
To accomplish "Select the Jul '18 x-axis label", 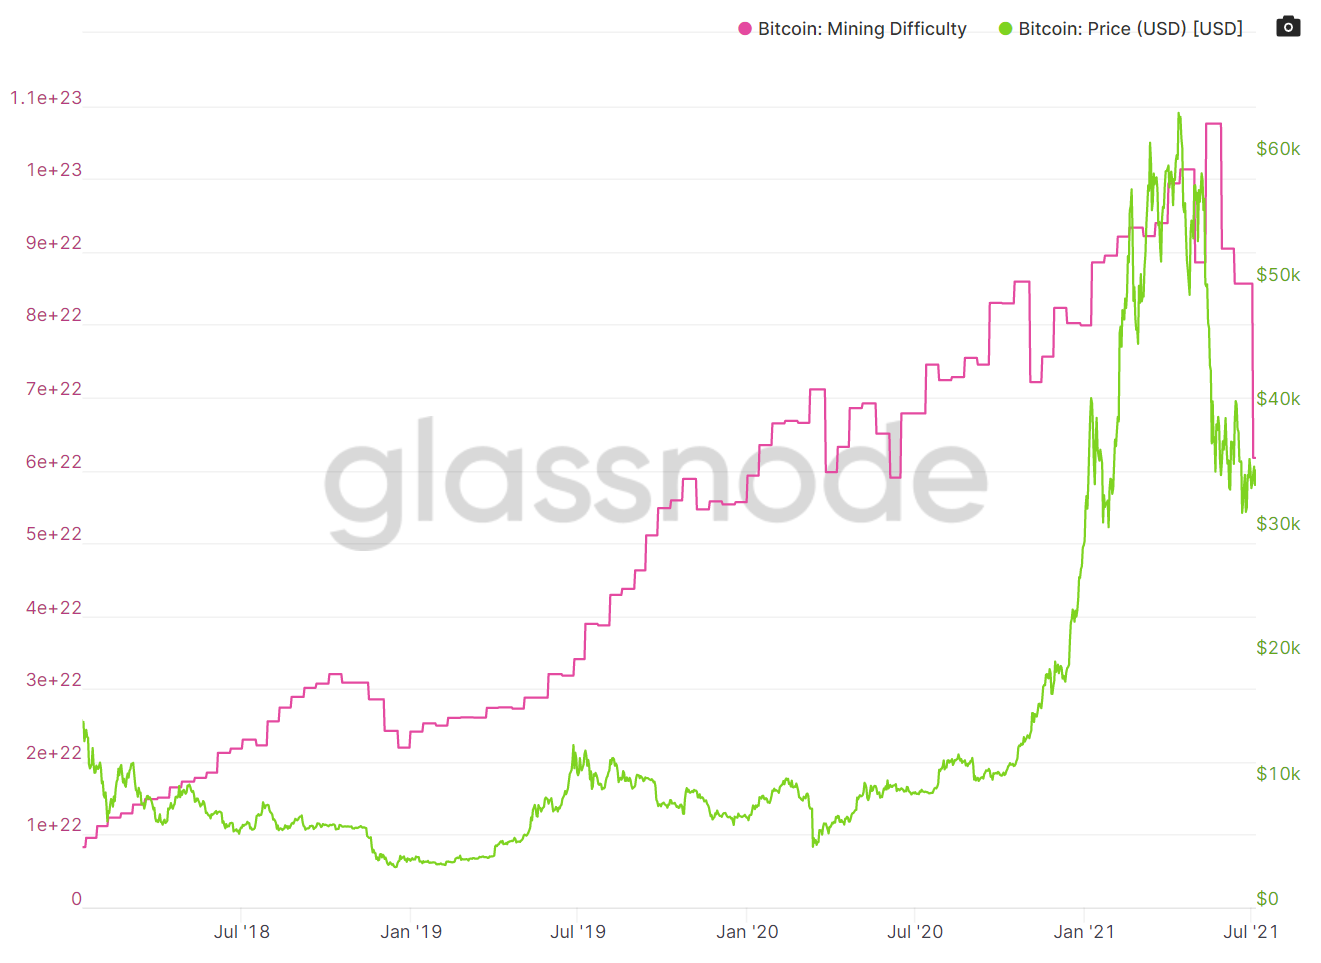I will pyautogui.click(x=242, y=932).
